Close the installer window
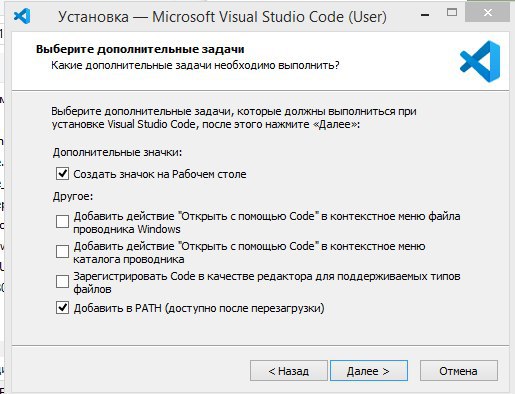Viewport: 515px width, 394px height. (x=488, y=13)
